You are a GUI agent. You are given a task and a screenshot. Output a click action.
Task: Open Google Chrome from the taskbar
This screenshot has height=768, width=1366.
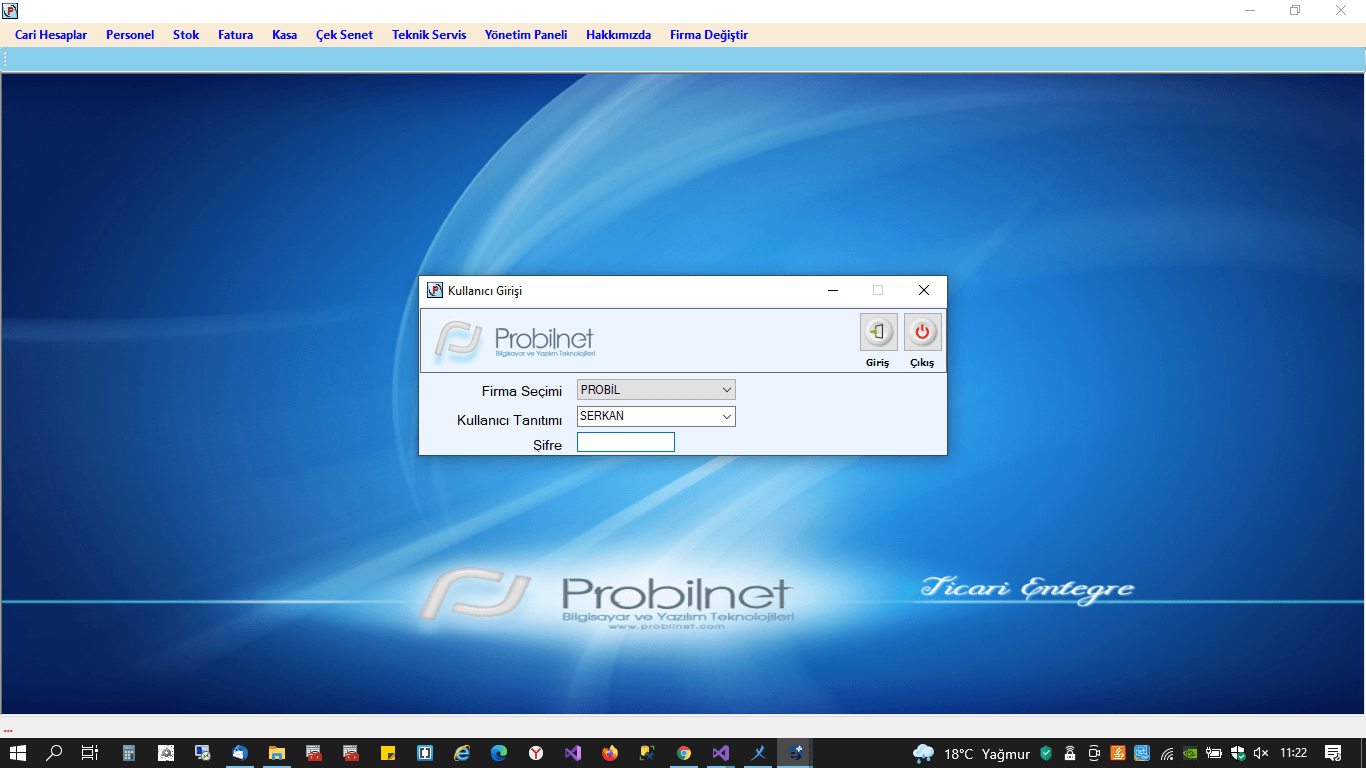click(684, 753)
